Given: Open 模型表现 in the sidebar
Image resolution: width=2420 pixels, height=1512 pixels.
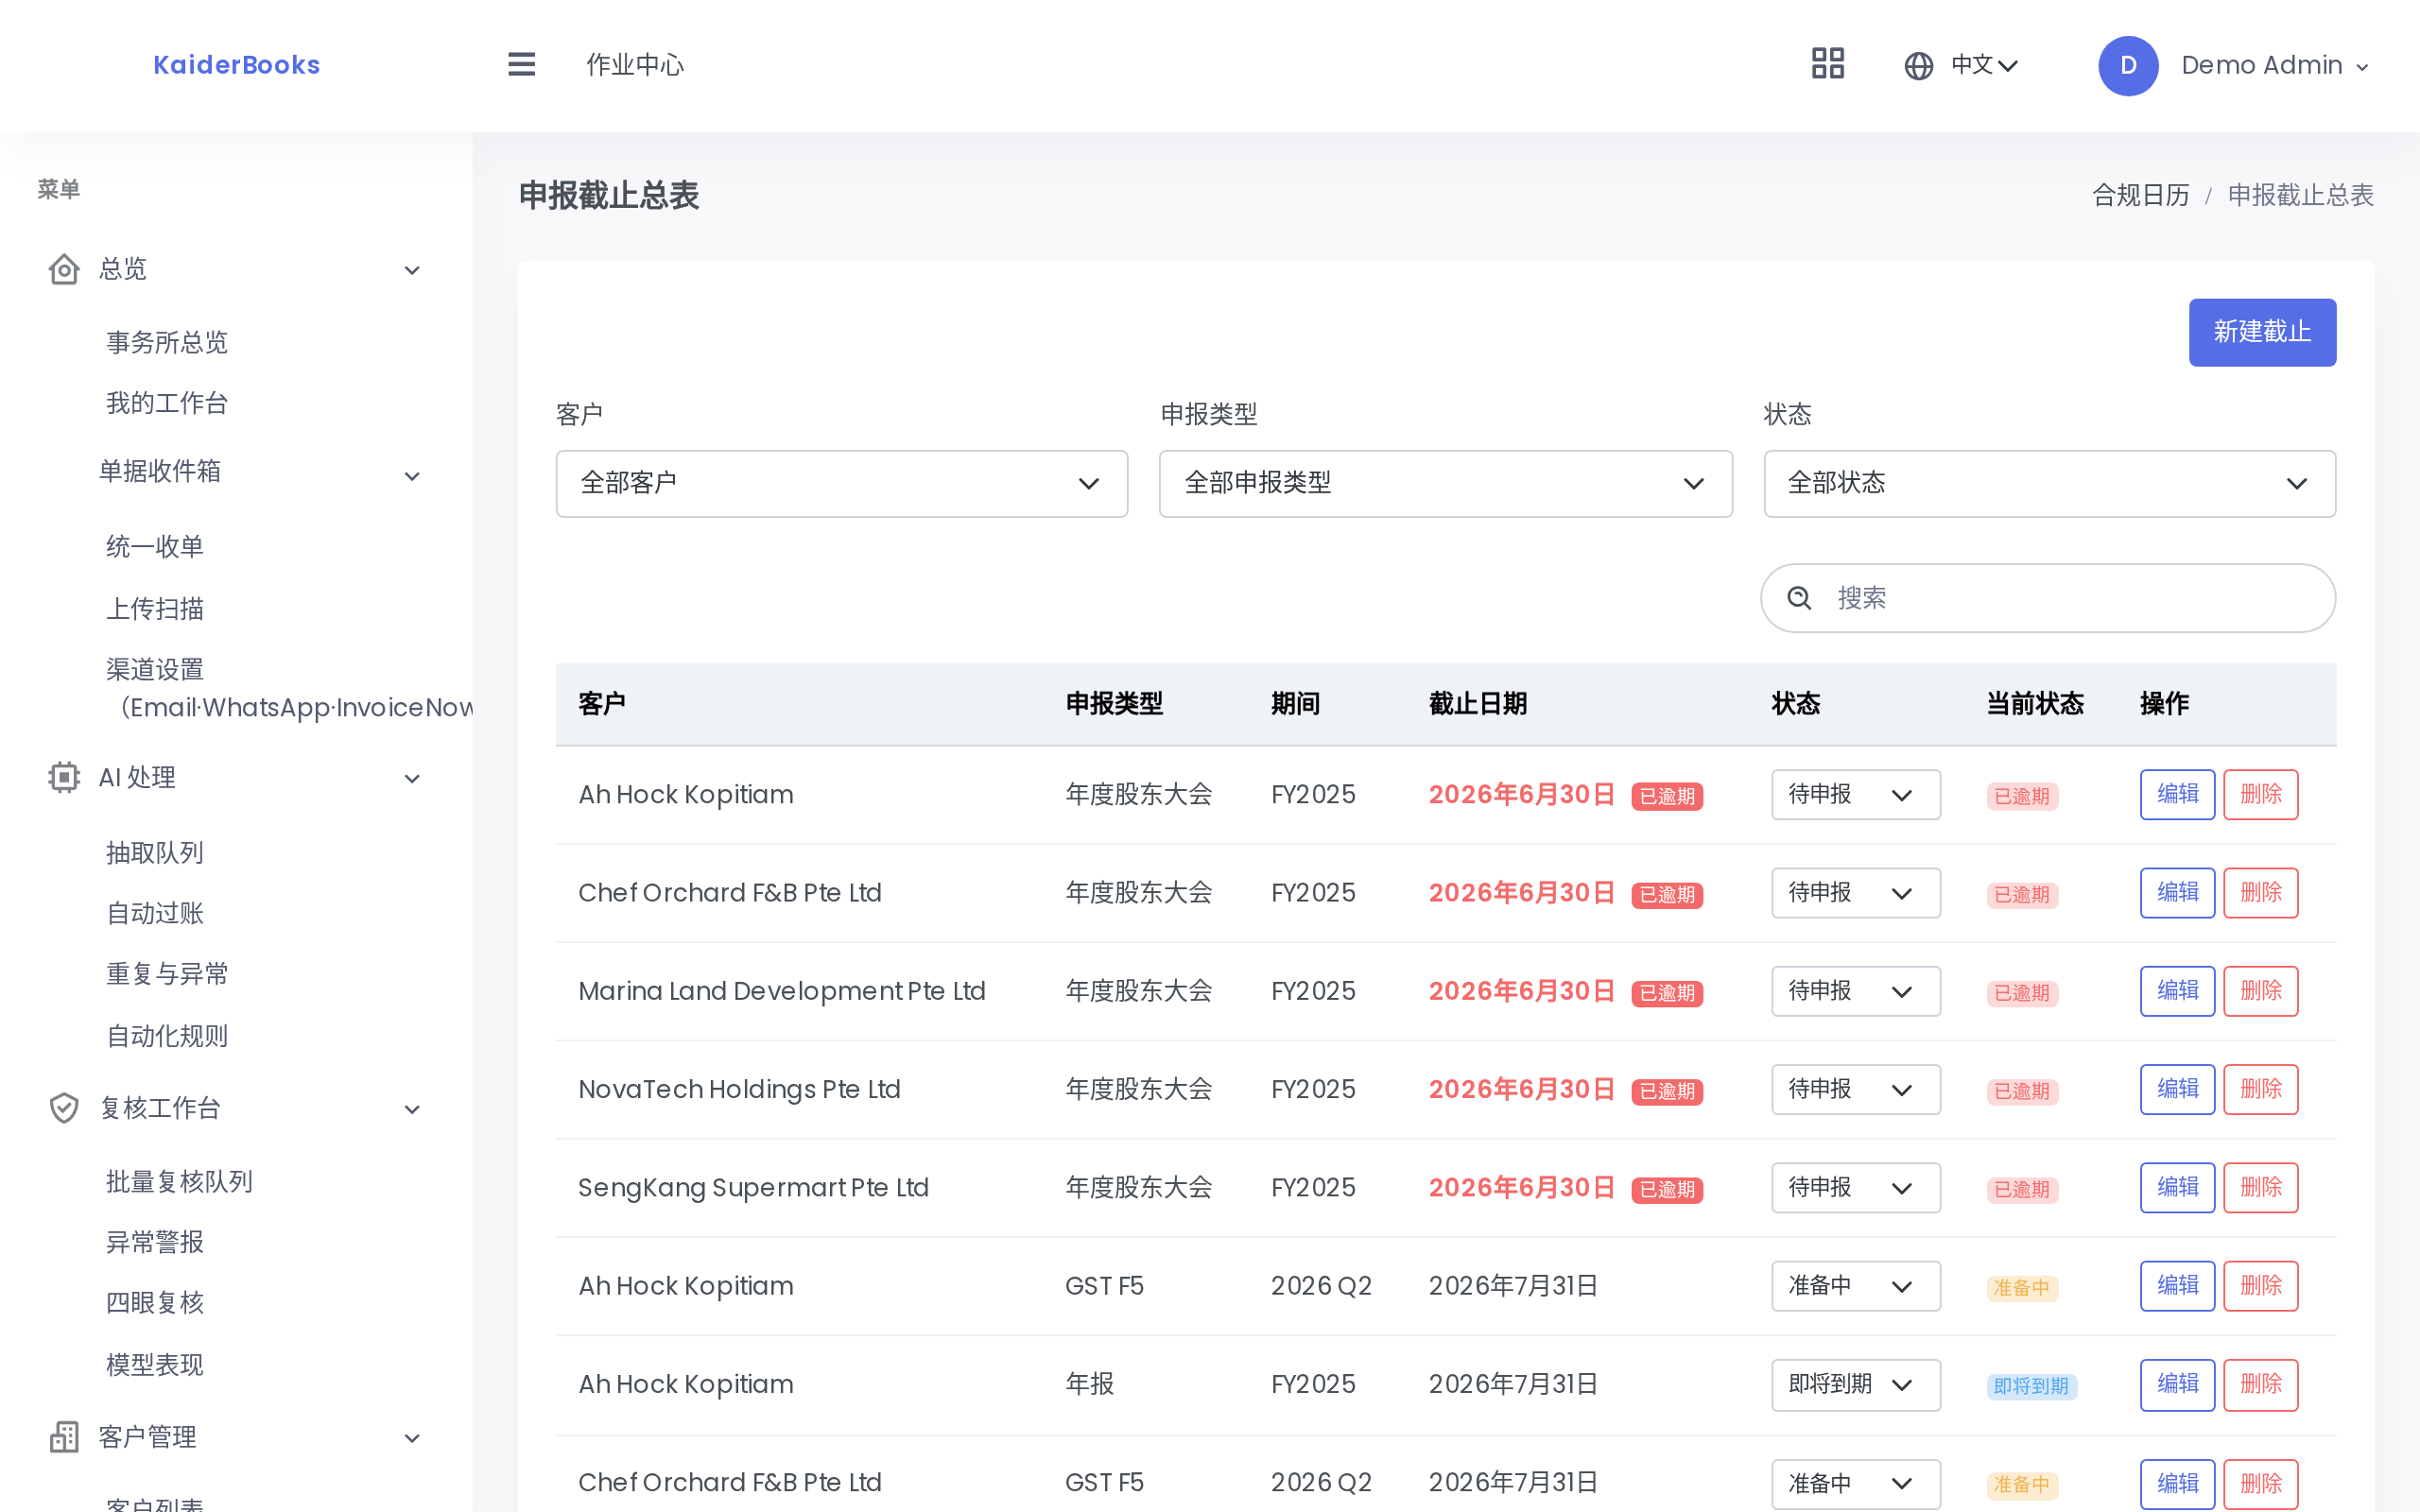Looking at the screenshot, I should pyautogui.click(x=155, y=1364).
